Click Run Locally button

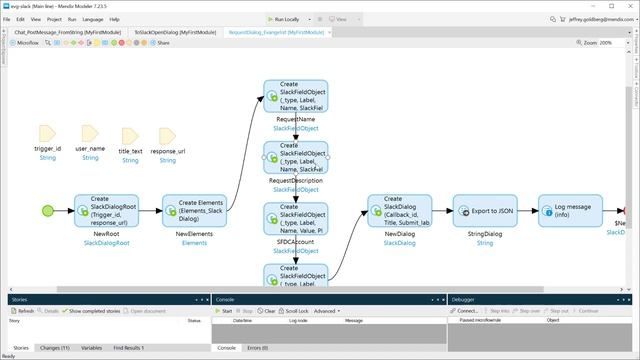[x=284, y=19]
